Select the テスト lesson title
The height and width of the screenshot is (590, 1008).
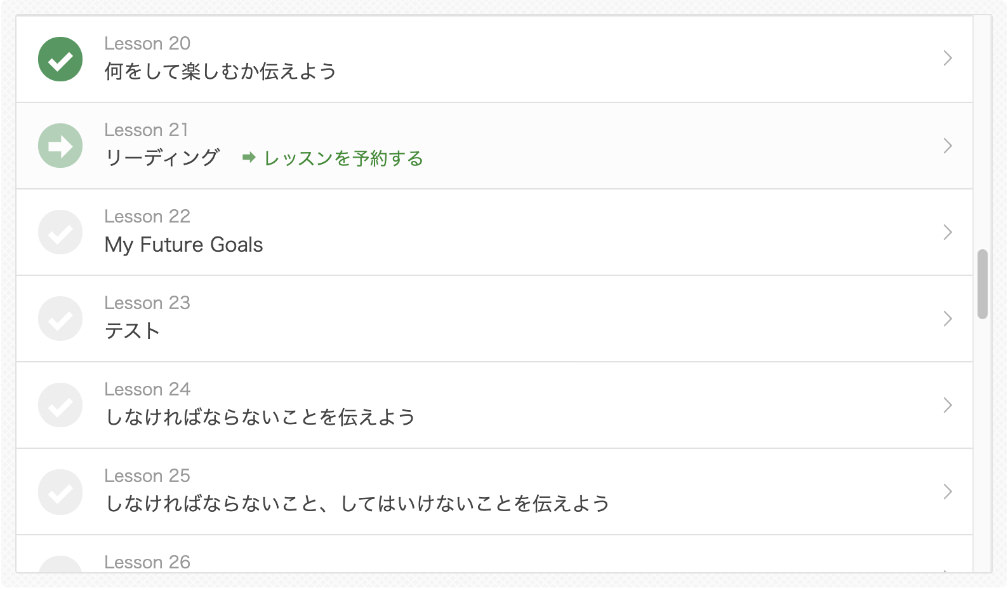[x=133, y=331]
